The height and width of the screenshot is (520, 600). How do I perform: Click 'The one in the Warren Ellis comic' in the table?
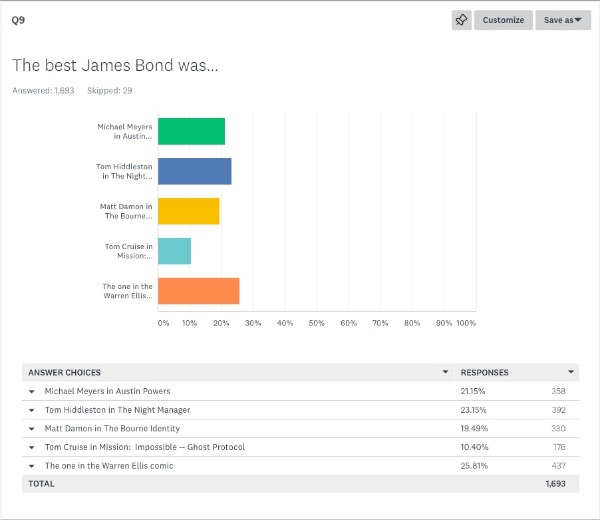pyautogui.click(x=109, y=466)
